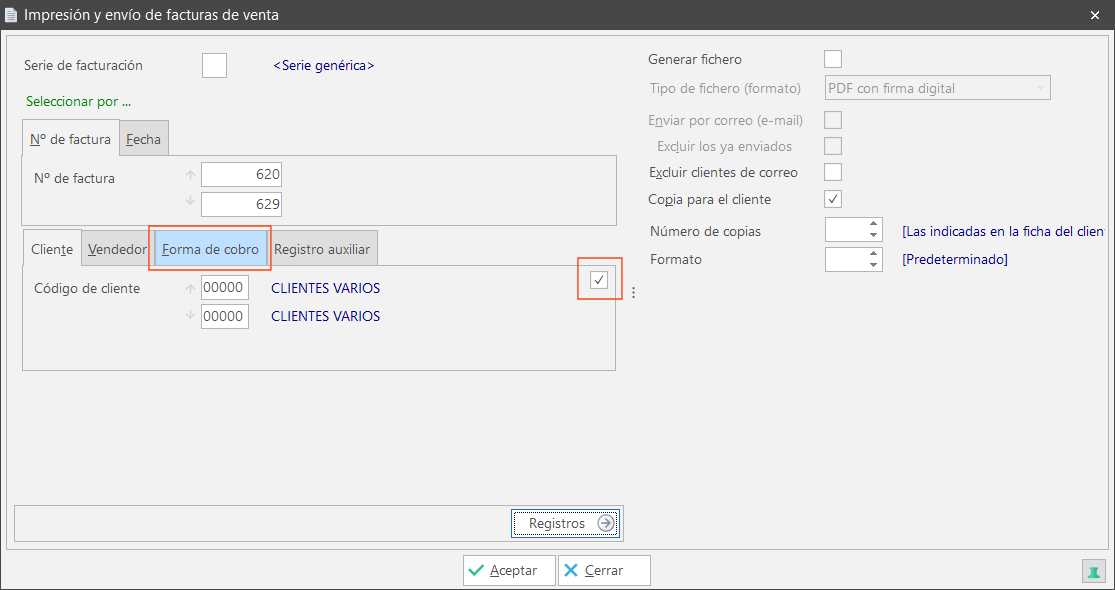Switch to the Nº de factura tab

[x=70, y=139]
